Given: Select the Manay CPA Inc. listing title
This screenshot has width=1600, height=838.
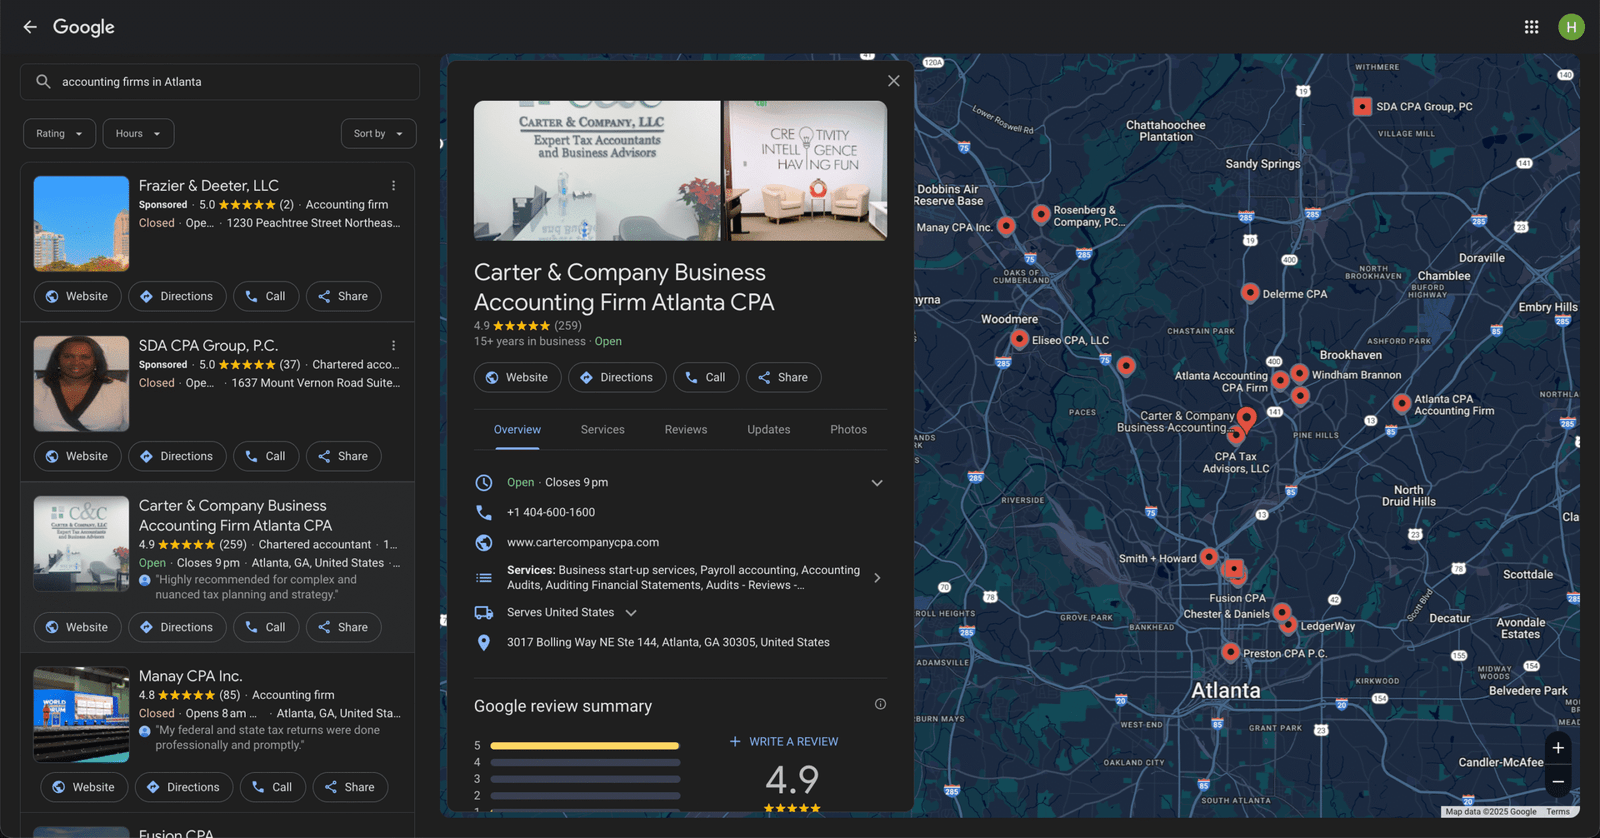Looking at the screenshot, I should [x=190, y=676].
